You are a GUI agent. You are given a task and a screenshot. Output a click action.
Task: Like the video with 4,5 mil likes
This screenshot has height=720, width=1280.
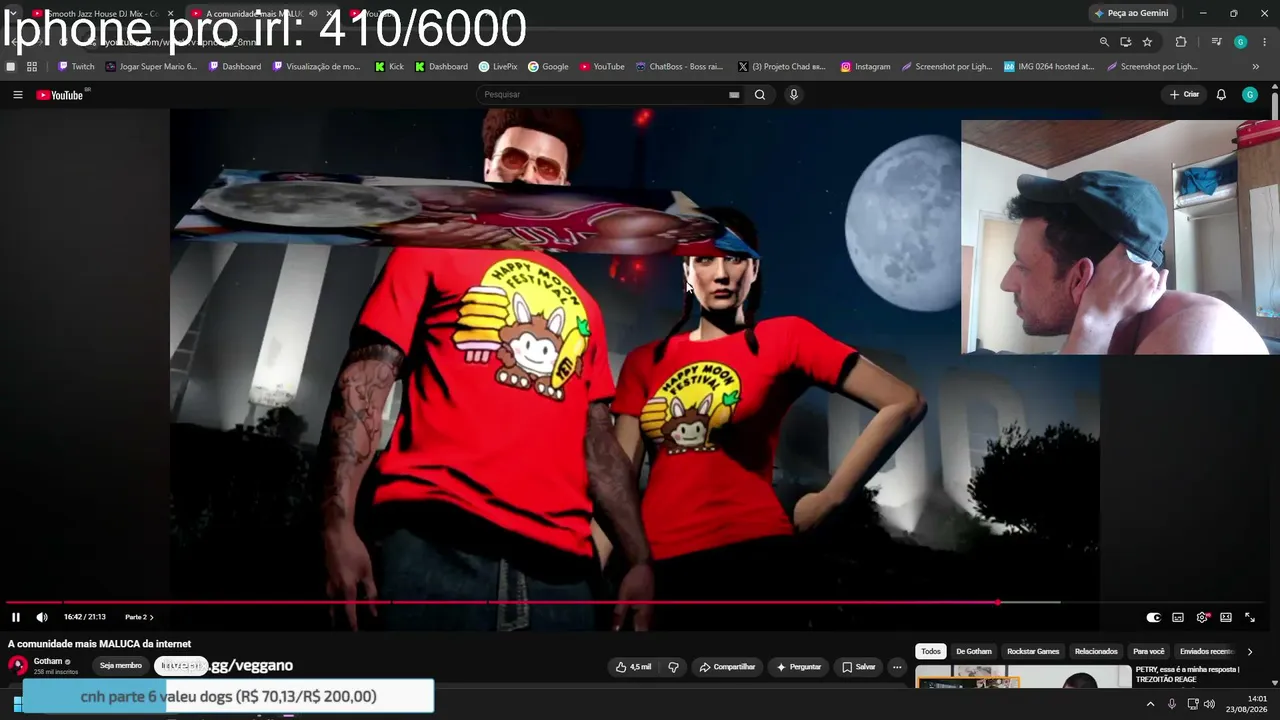click(633, 667)
